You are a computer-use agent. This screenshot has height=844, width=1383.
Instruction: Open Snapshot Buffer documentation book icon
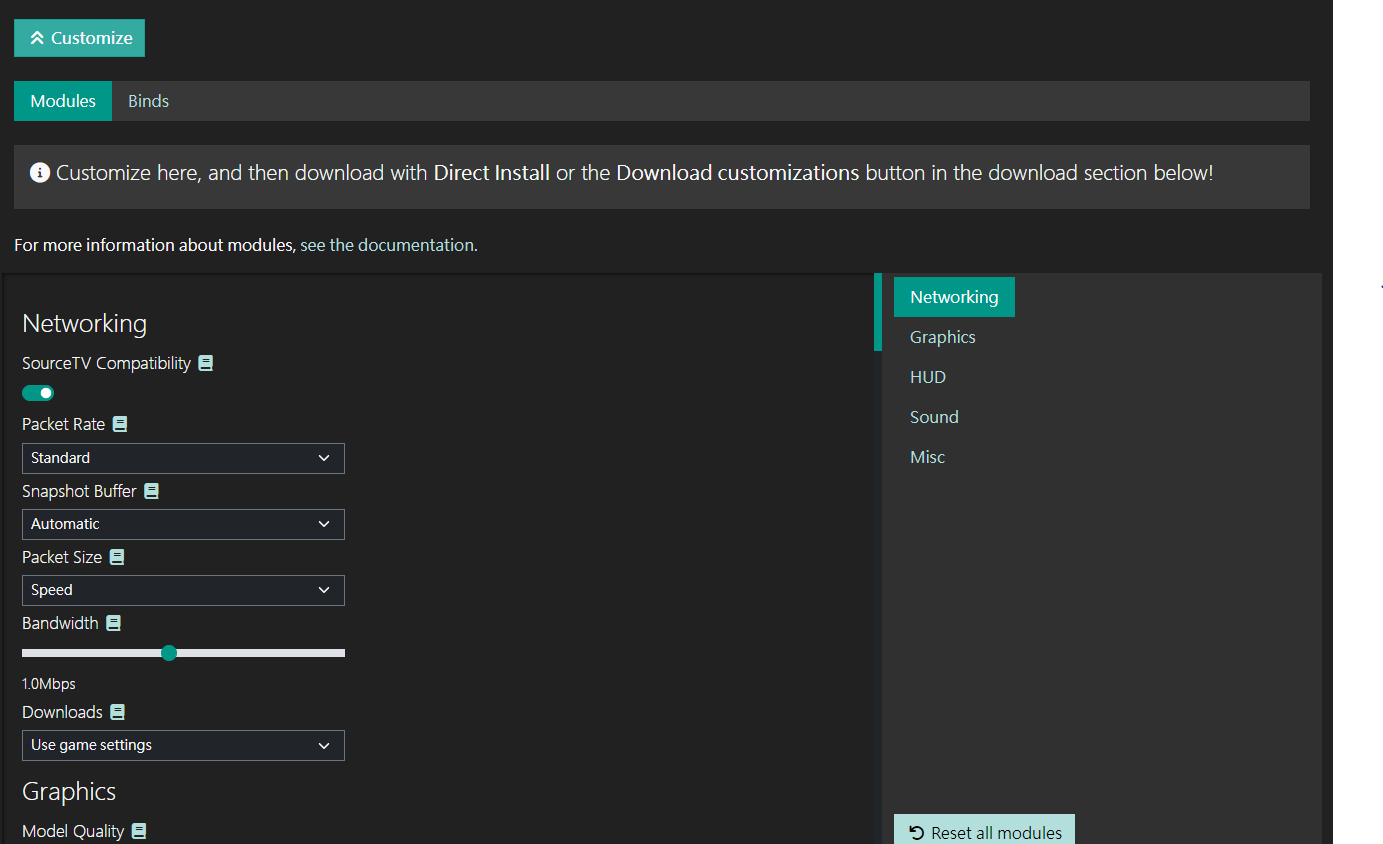pos(151,491)
